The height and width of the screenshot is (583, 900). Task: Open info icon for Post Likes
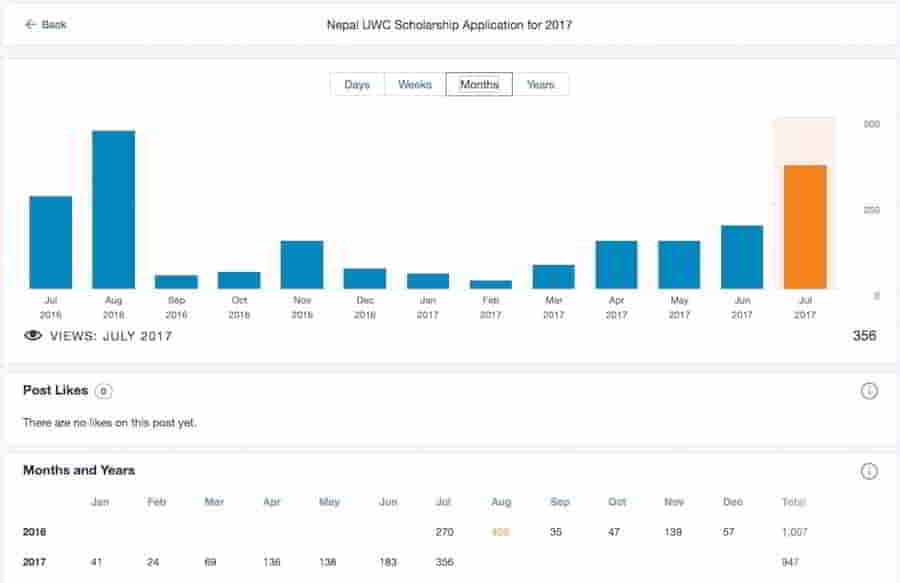click(869, 391)
